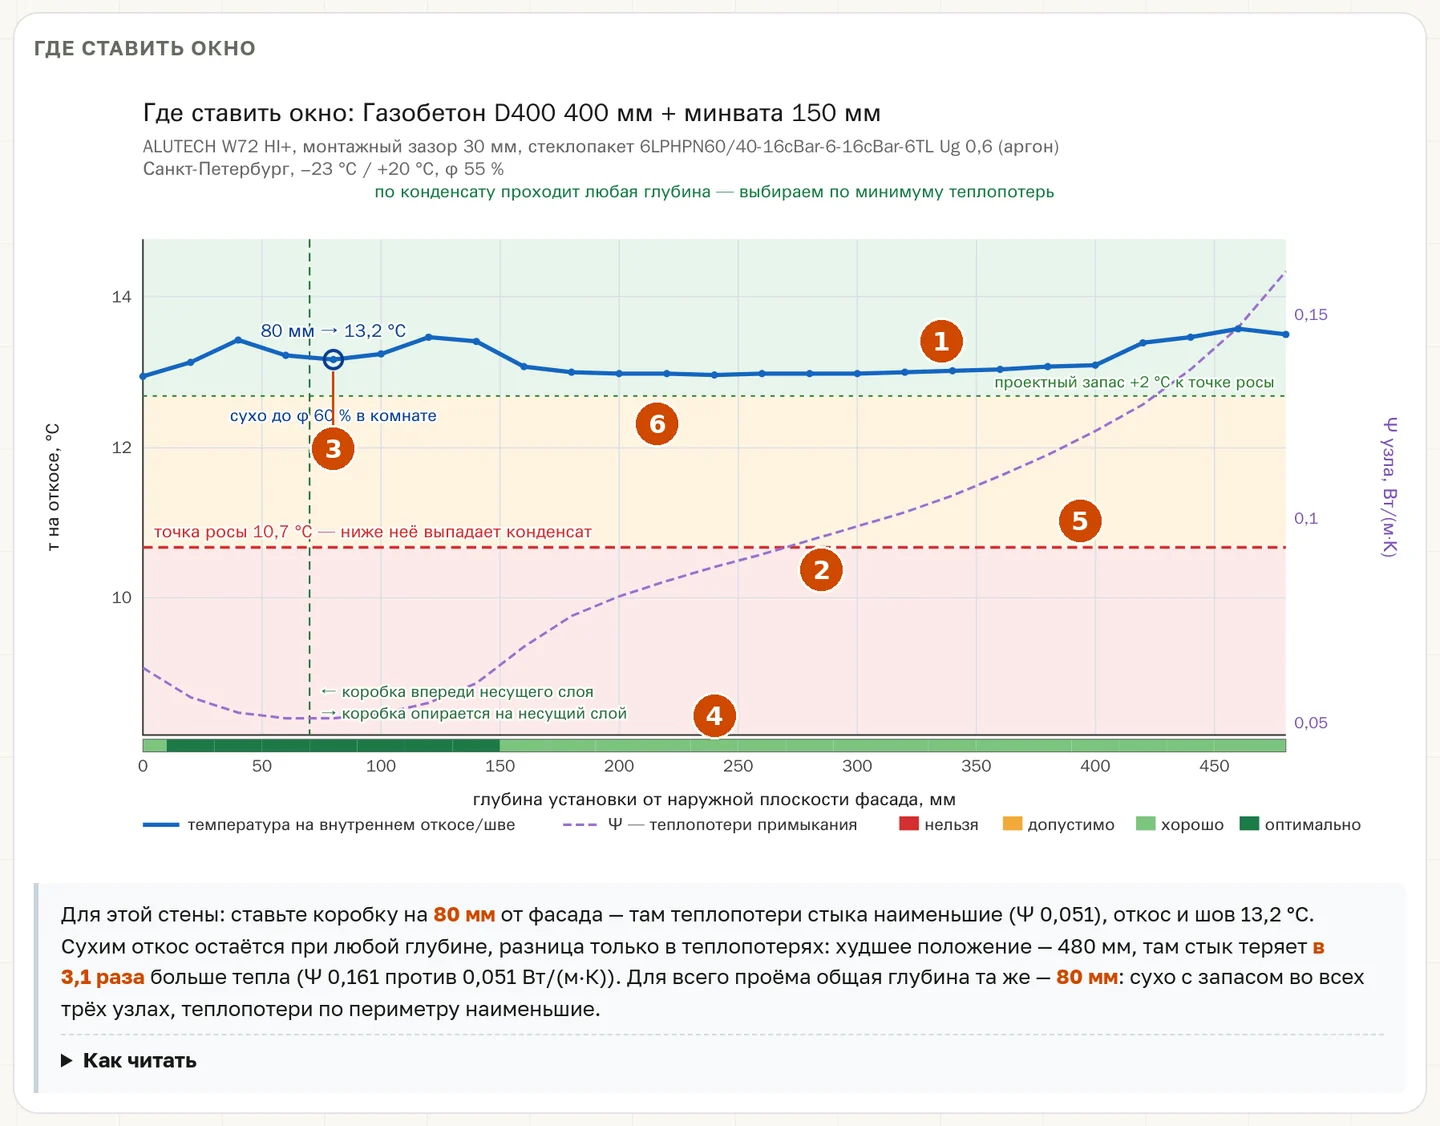Image resolution: width=1440 pixels, height=1126 pixels.
Task: Toggle the red «нельзя» legend item
Action: click(938, 825)
